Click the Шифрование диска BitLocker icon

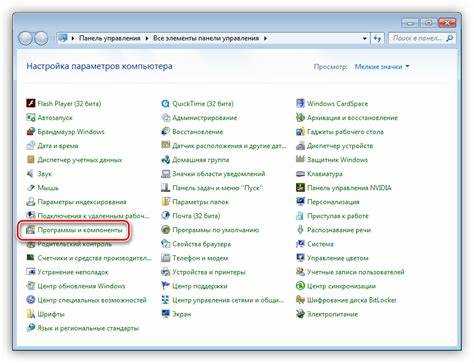[x=300, y=300]
